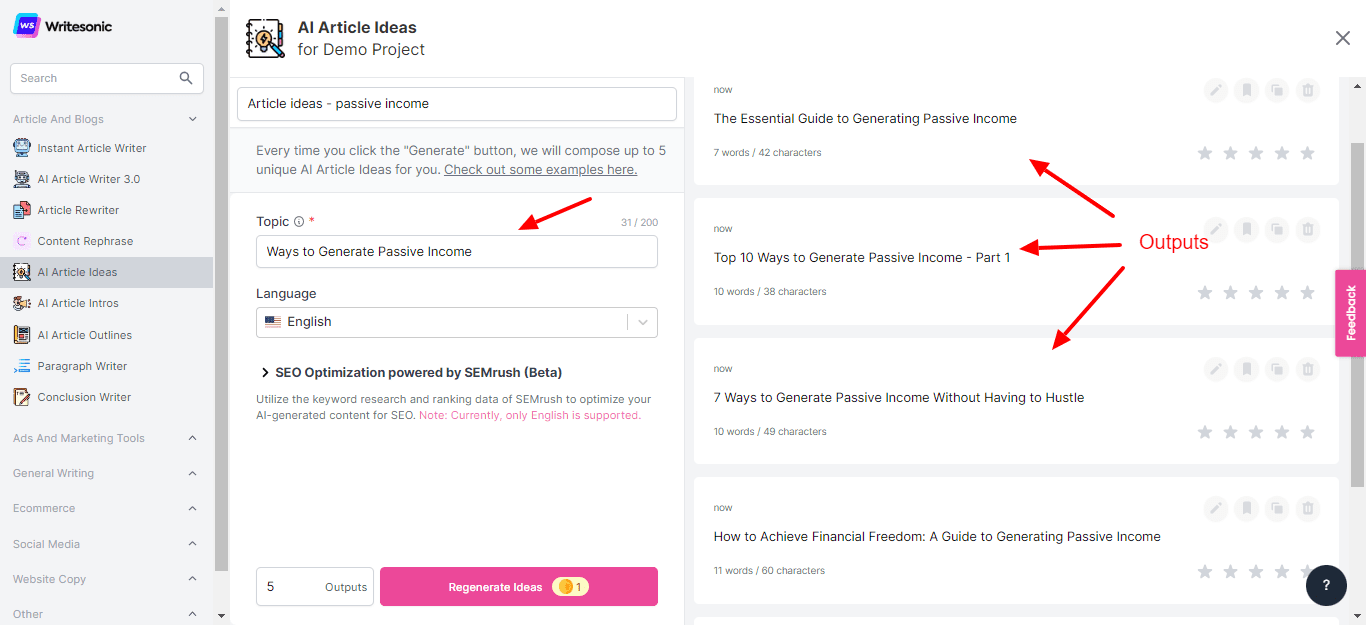Click edit pencil icon on first output

pos(1215,91)
